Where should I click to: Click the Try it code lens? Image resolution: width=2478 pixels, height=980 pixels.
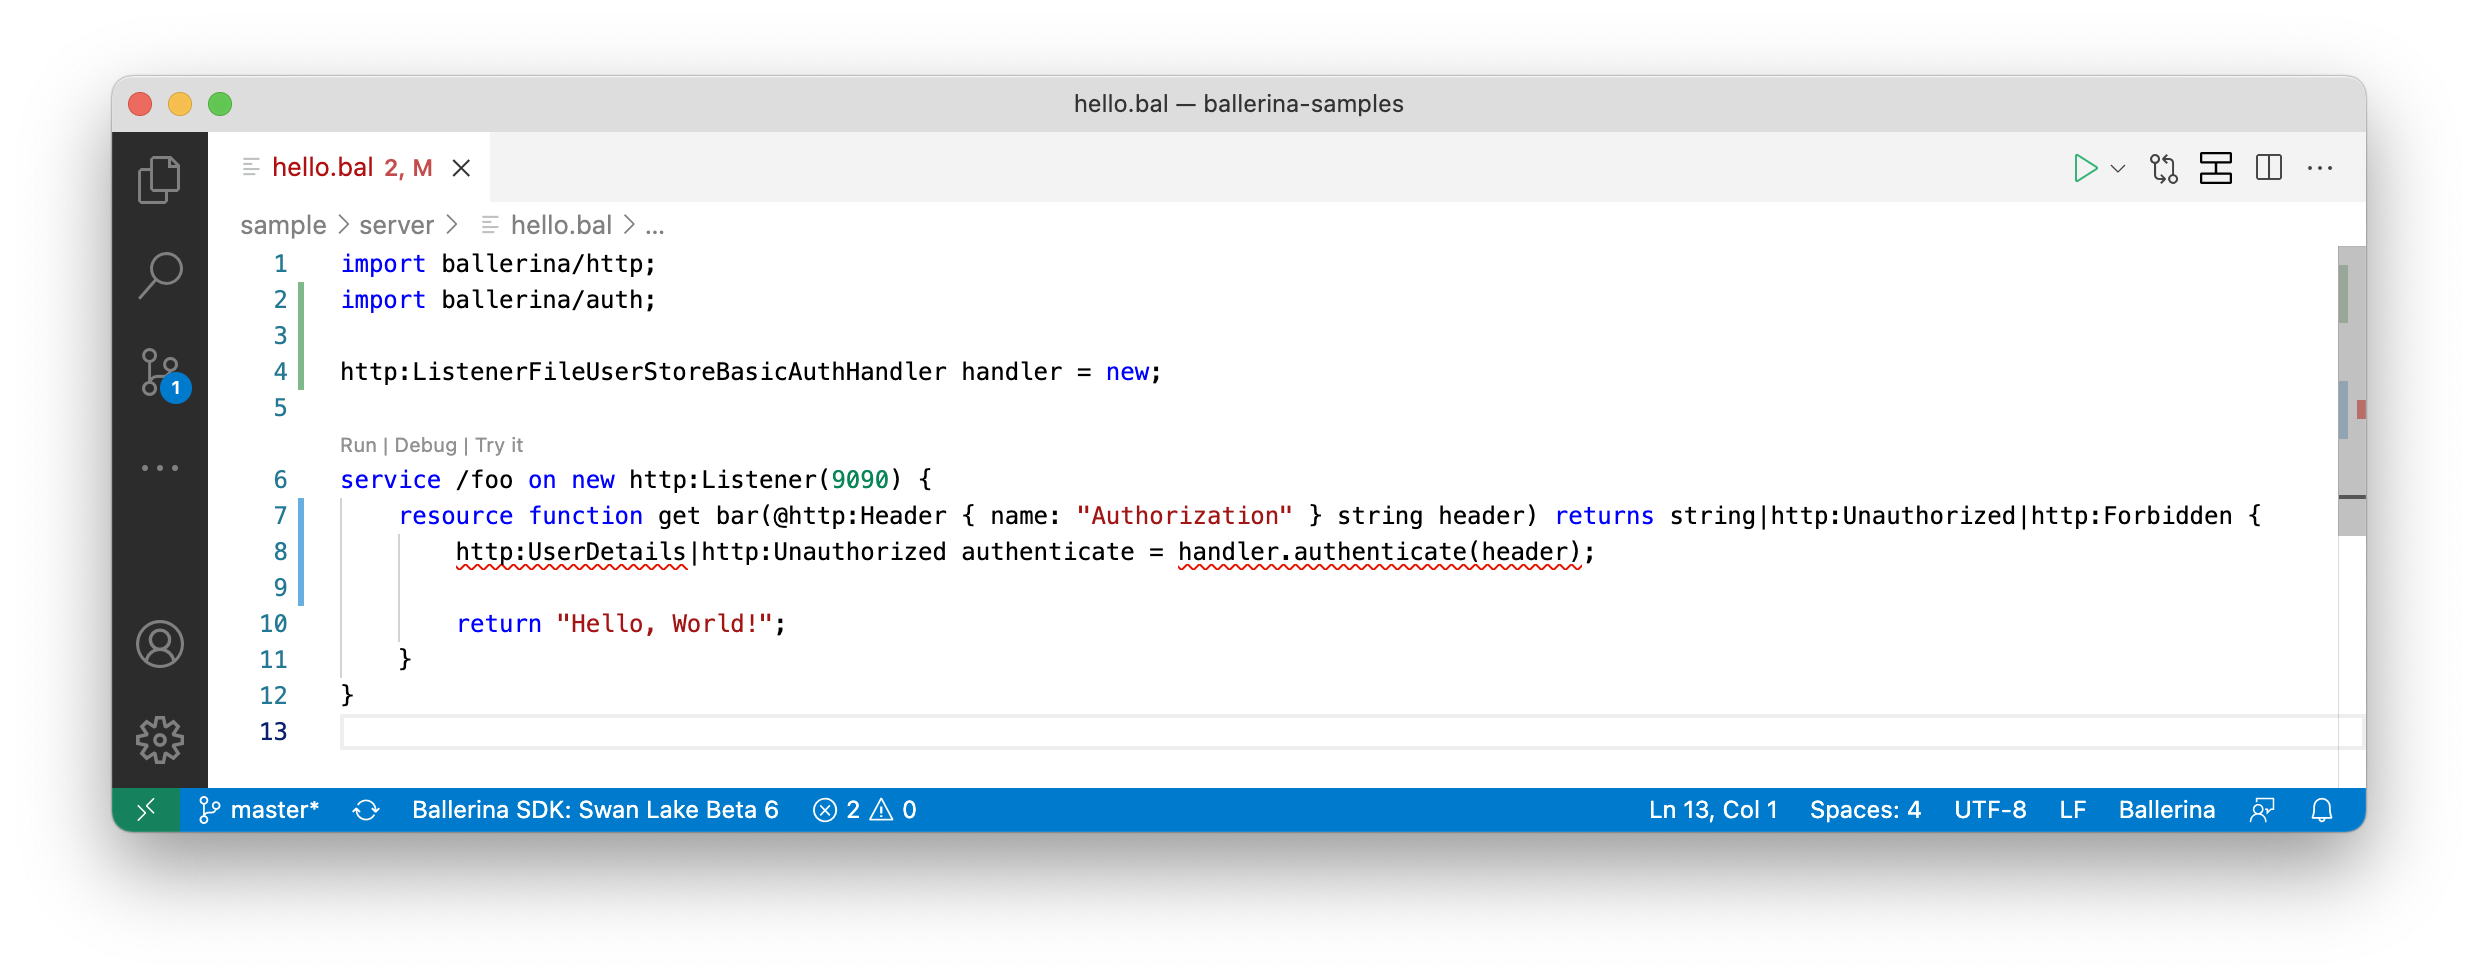point(499,445)
